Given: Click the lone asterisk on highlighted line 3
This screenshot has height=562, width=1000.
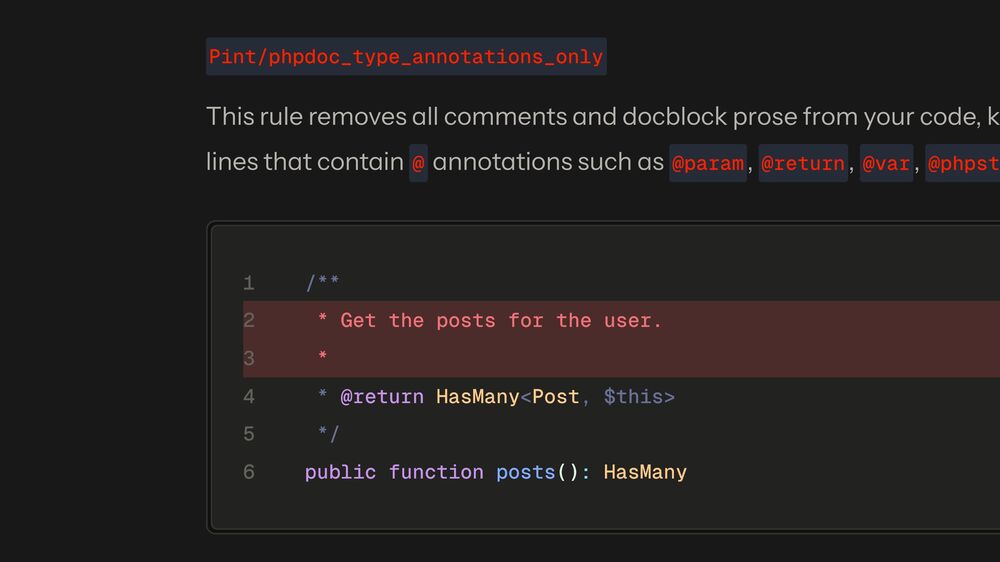Looking at the screenshot, I should coord(323,358).
